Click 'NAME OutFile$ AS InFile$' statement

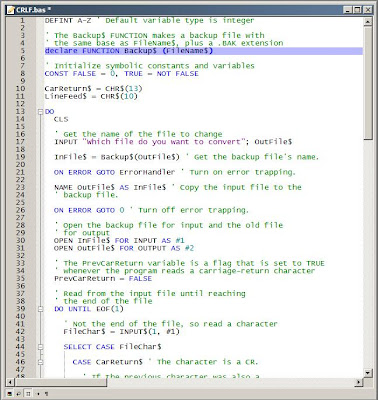[x=110, y=188]
